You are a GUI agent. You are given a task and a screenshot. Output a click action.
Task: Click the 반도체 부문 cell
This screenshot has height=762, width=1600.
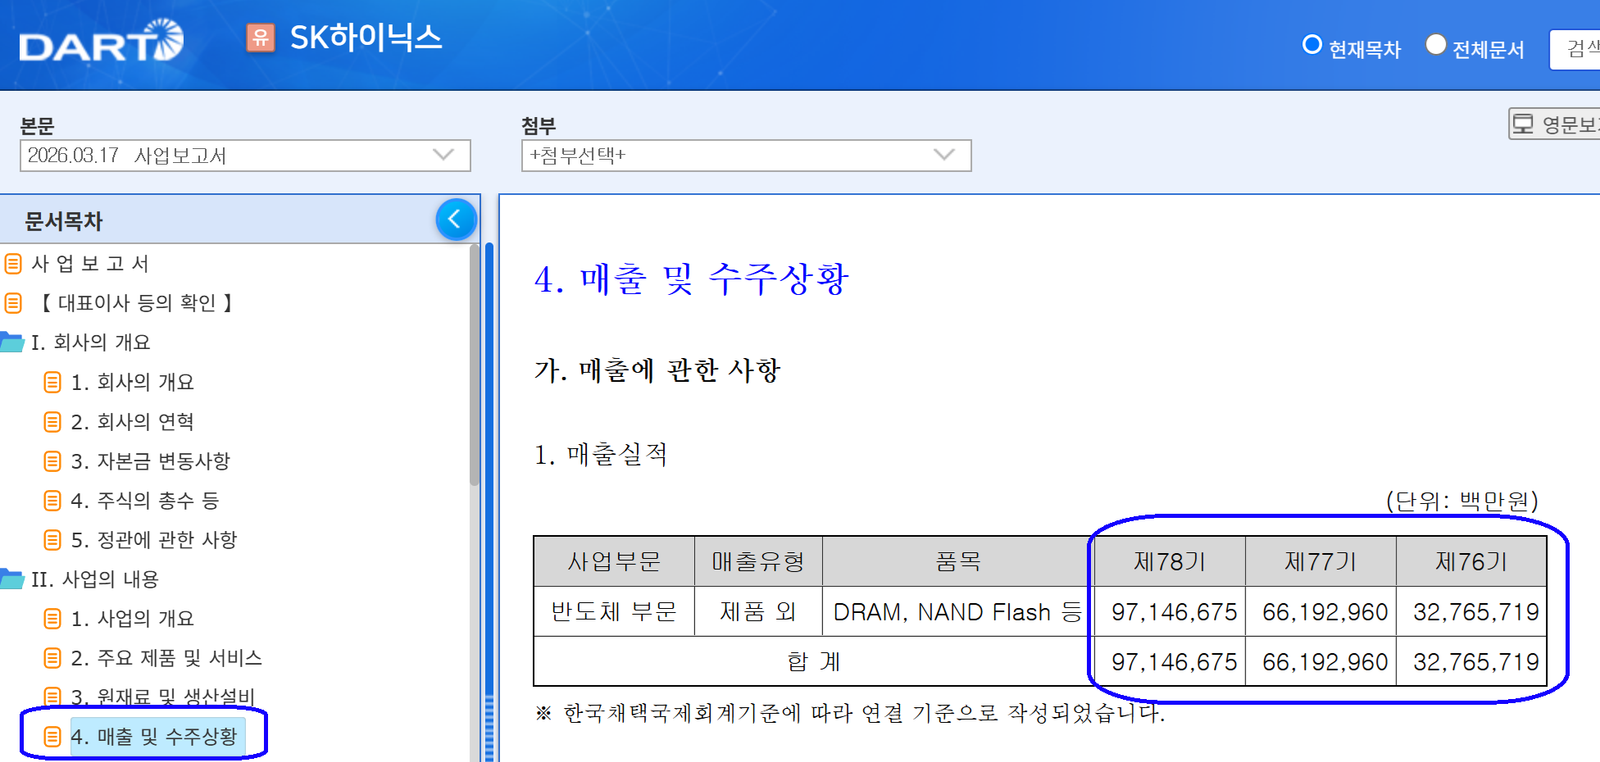[614, 612]
